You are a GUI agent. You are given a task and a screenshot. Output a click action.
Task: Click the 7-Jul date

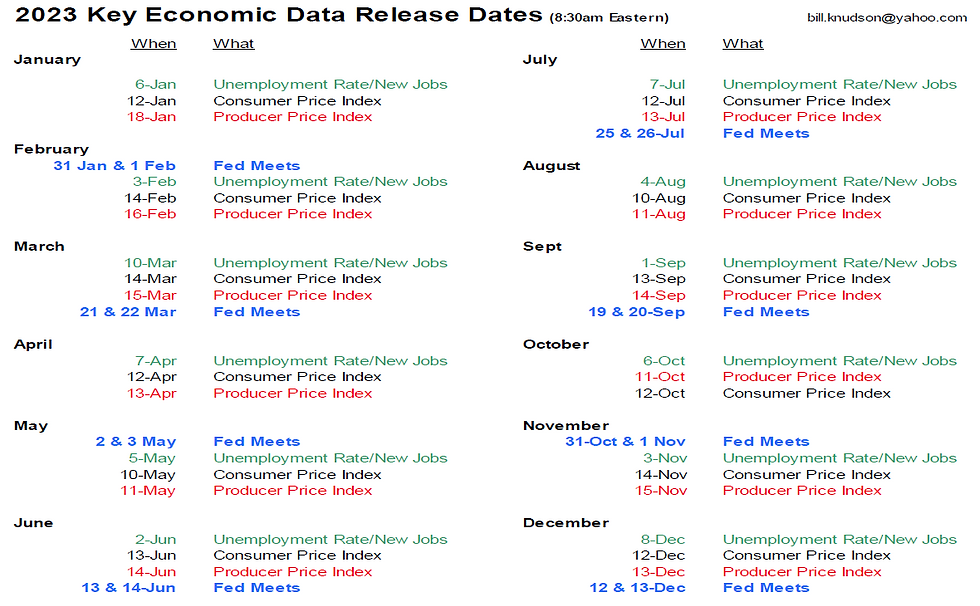point(668,84)
